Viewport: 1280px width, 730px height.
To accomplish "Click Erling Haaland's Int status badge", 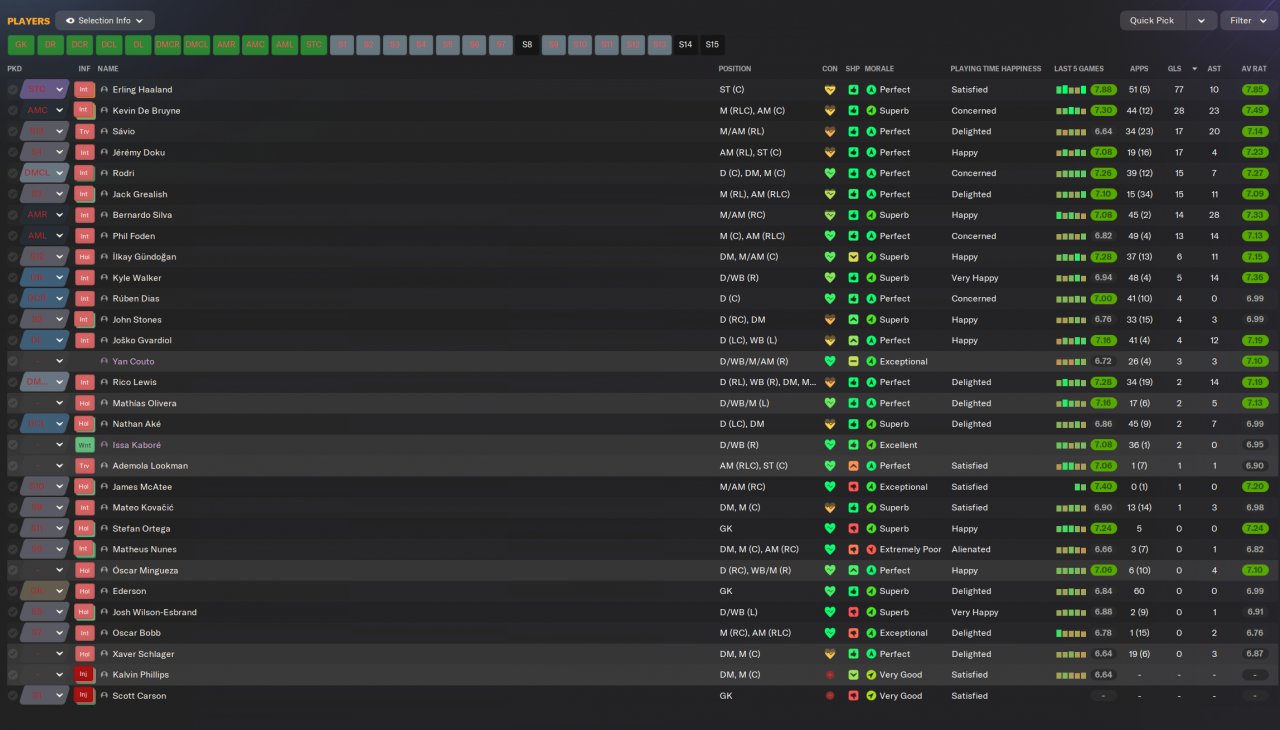I will coord(84,90).
